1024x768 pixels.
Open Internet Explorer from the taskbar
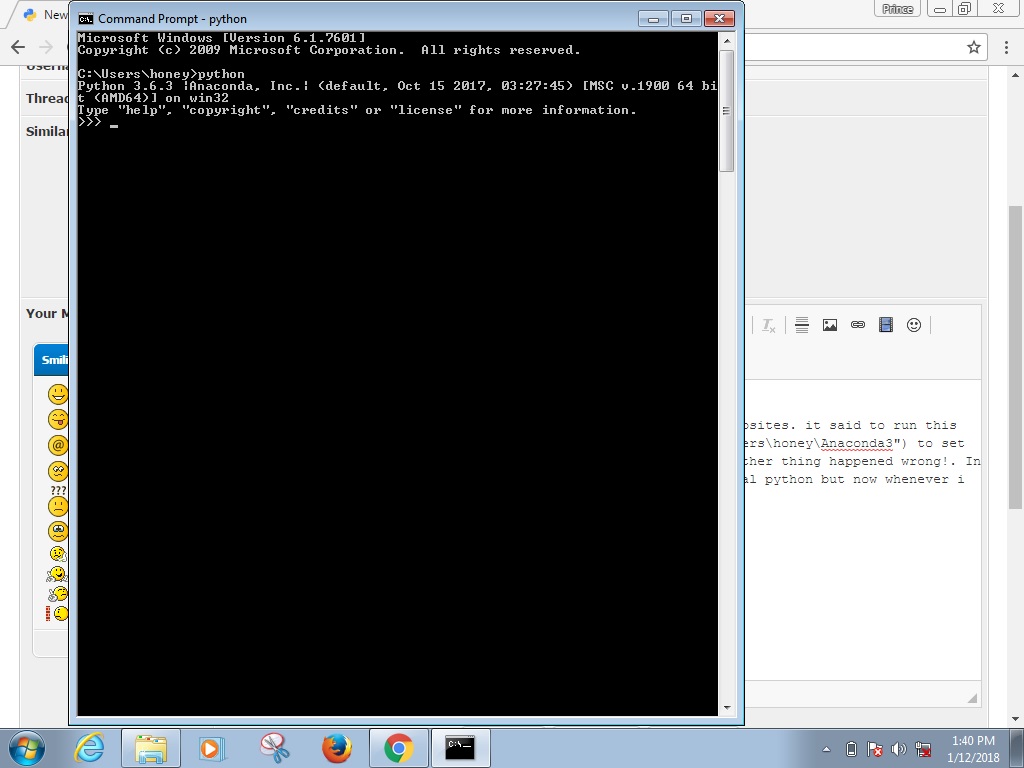(x=89, y=747)
